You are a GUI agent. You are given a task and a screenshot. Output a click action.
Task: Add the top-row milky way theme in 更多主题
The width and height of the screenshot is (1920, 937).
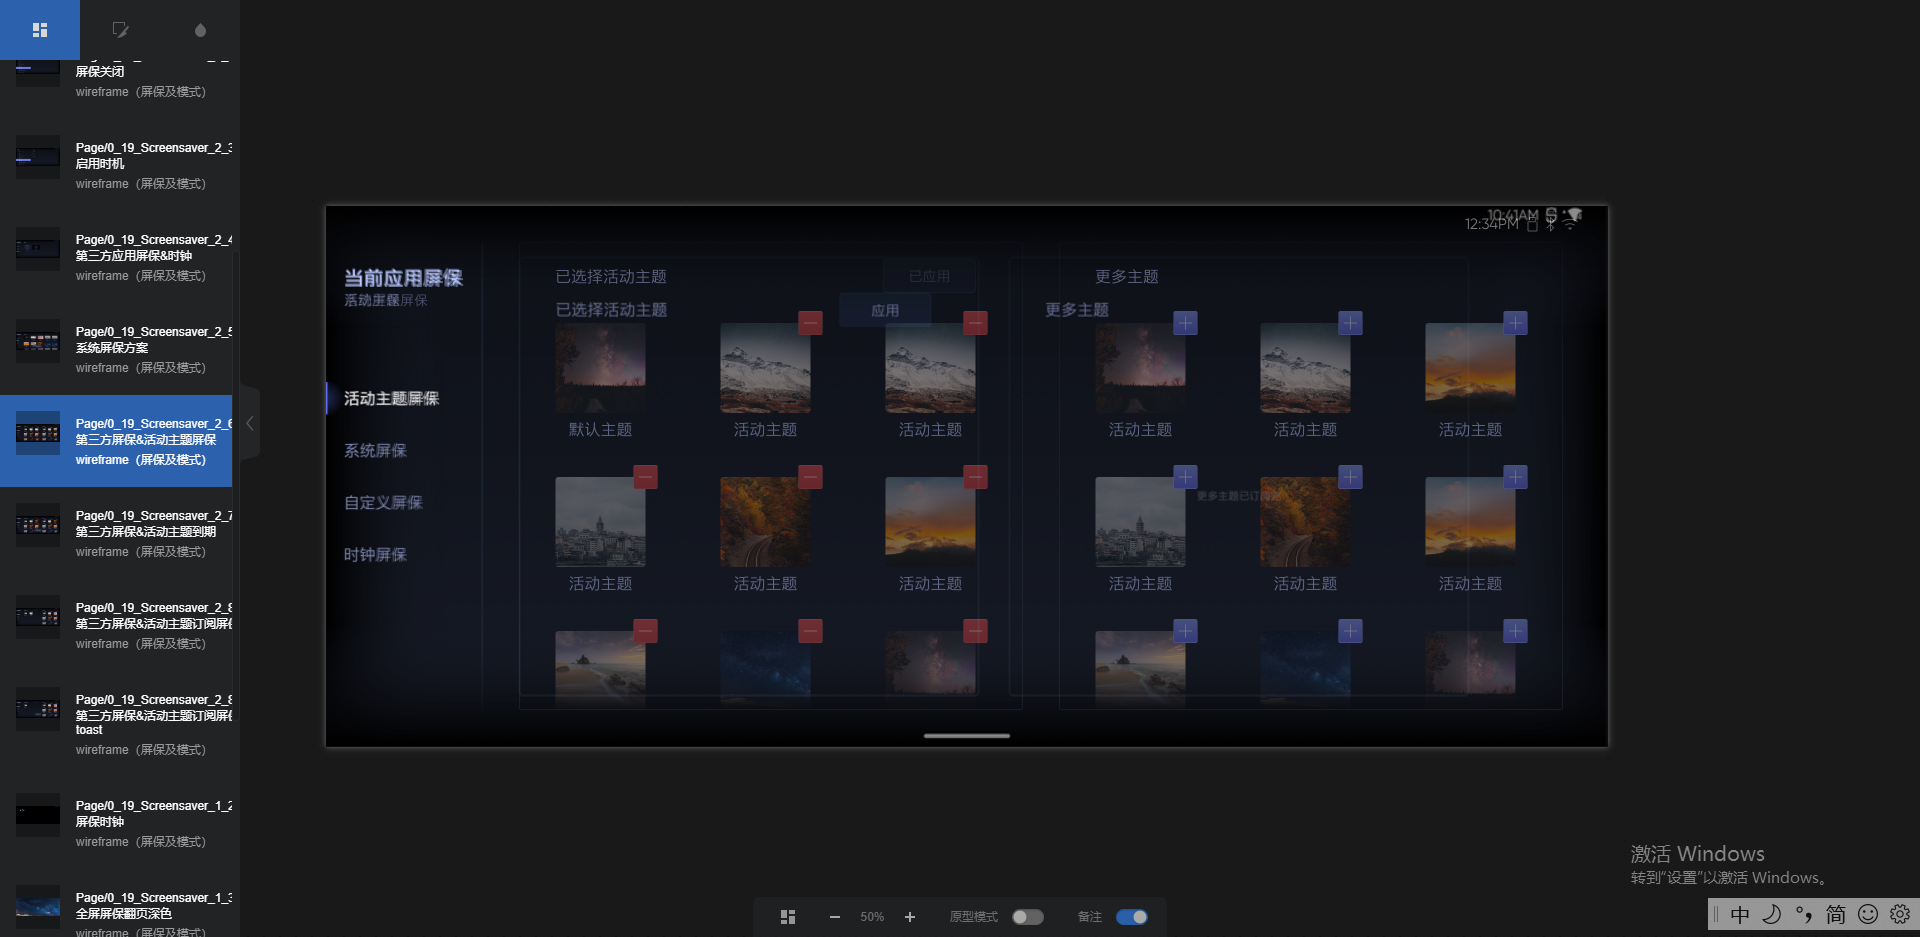point(1185,323)
